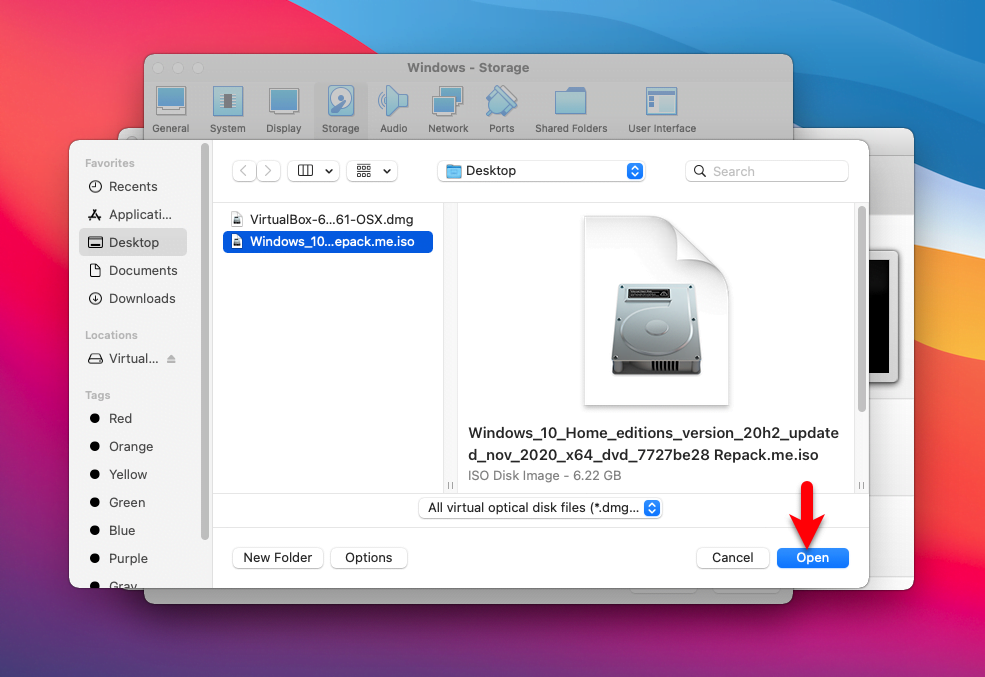Viewport: 985px width, 677px height.
Task: Click the sidebar scrollbar
Action: click(204, 342)
